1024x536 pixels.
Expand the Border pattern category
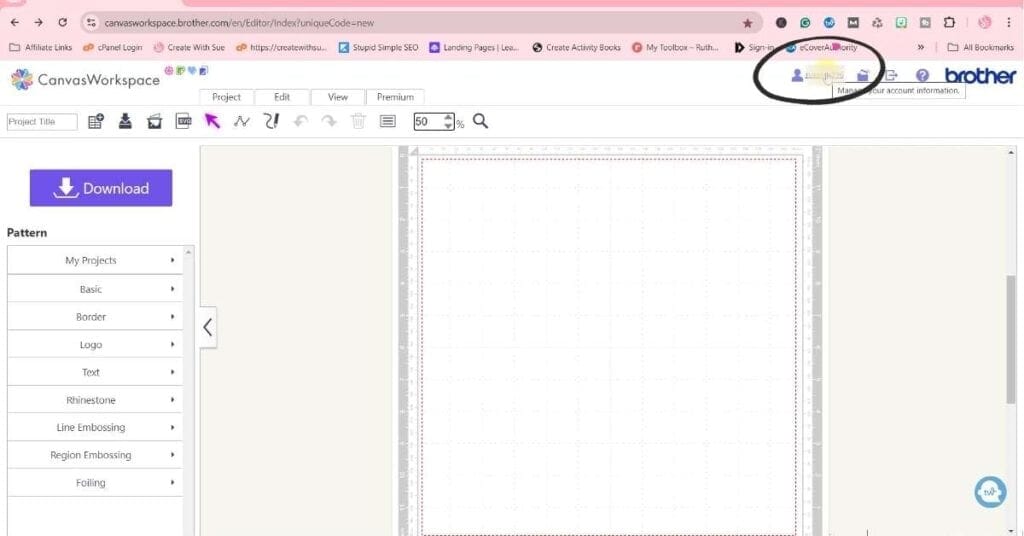click(95, 317)
